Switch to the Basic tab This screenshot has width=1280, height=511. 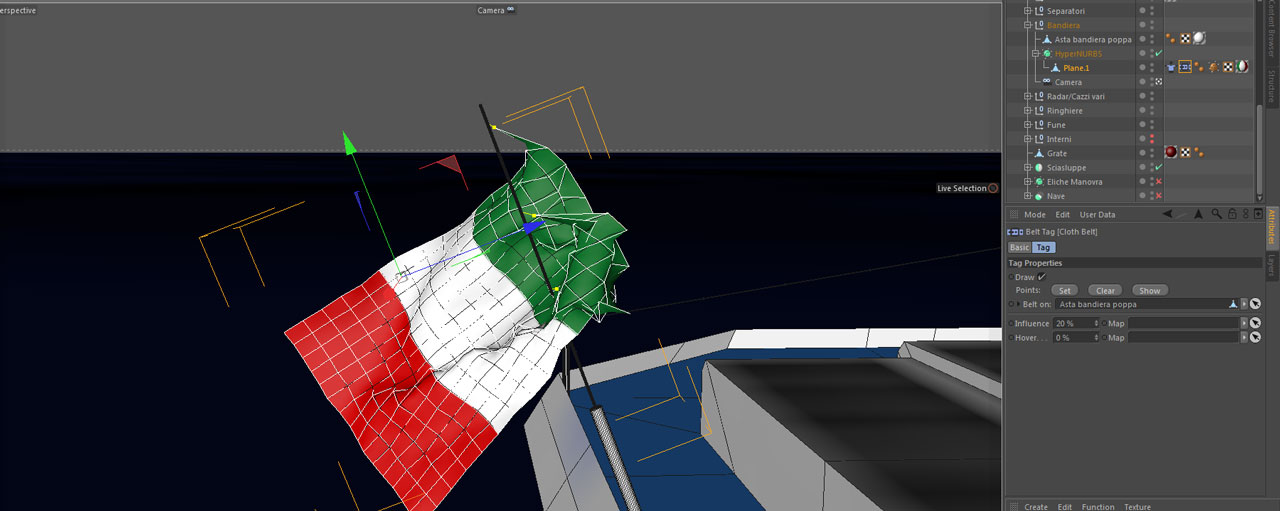tap(1019, 247)
